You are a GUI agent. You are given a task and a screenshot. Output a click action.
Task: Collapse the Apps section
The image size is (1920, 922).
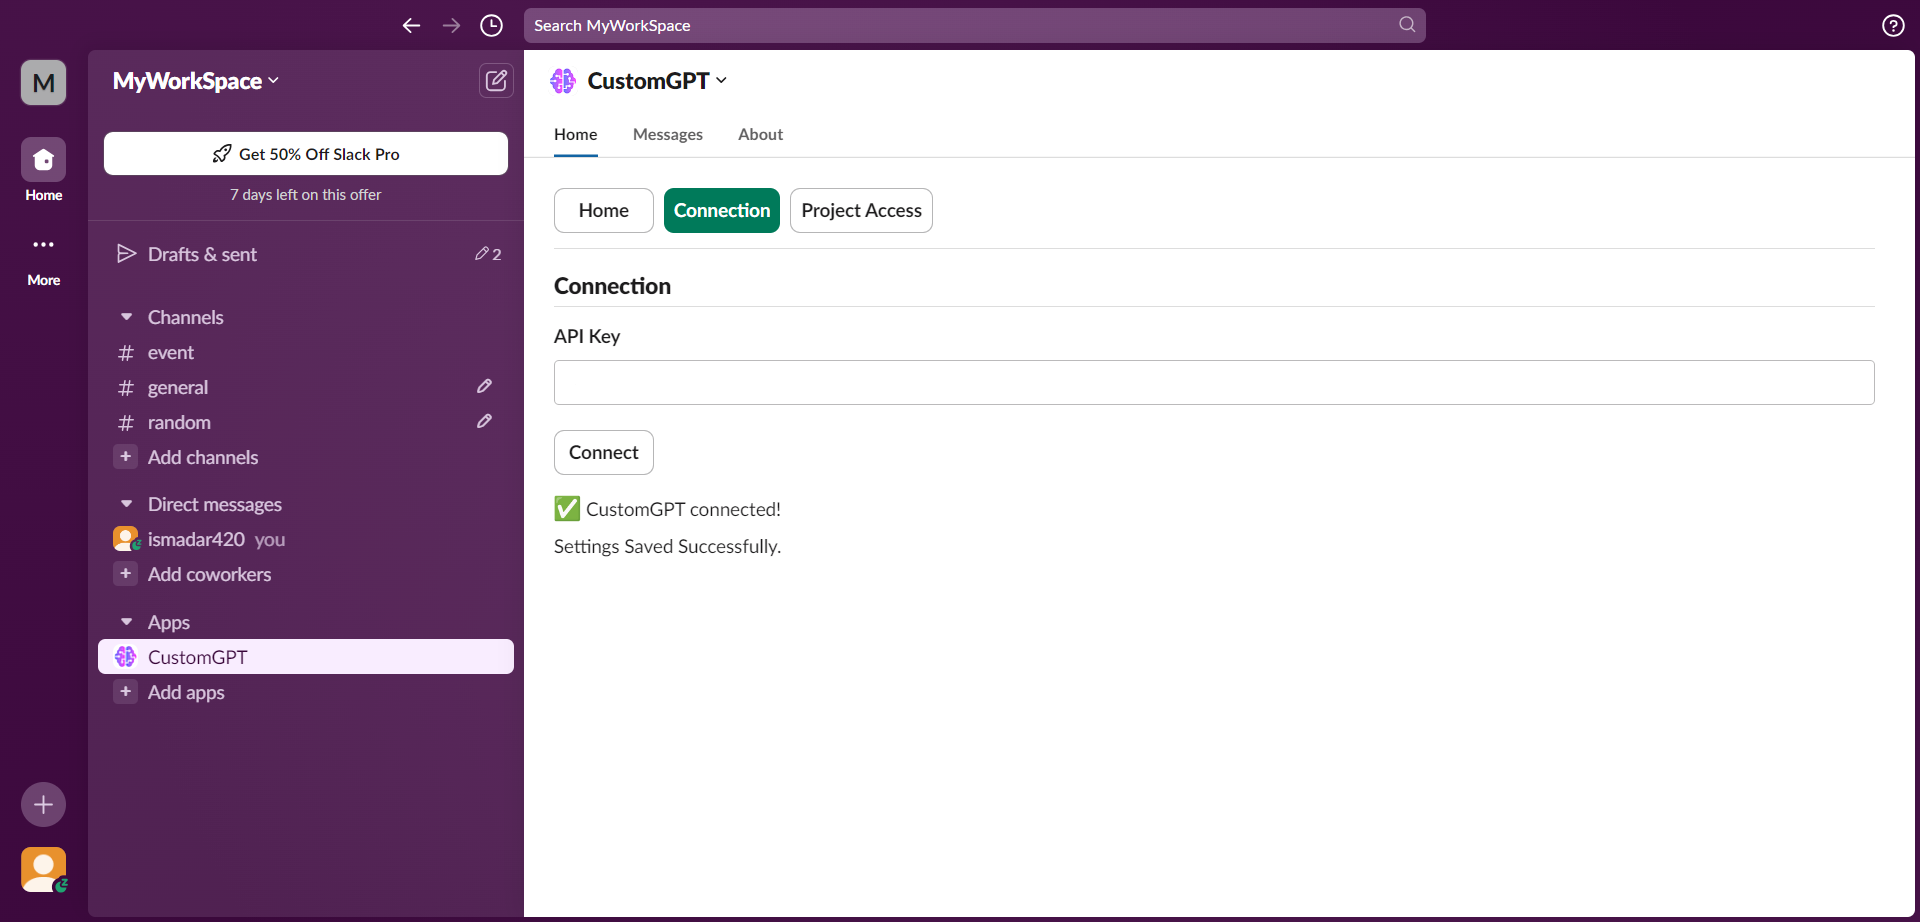point(126,622)
